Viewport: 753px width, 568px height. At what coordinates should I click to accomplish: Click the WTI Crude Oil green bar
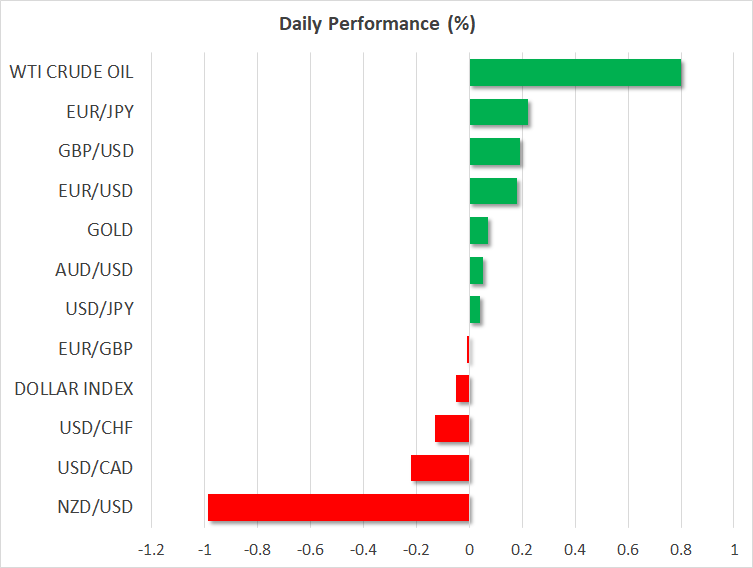click(575, 73)
